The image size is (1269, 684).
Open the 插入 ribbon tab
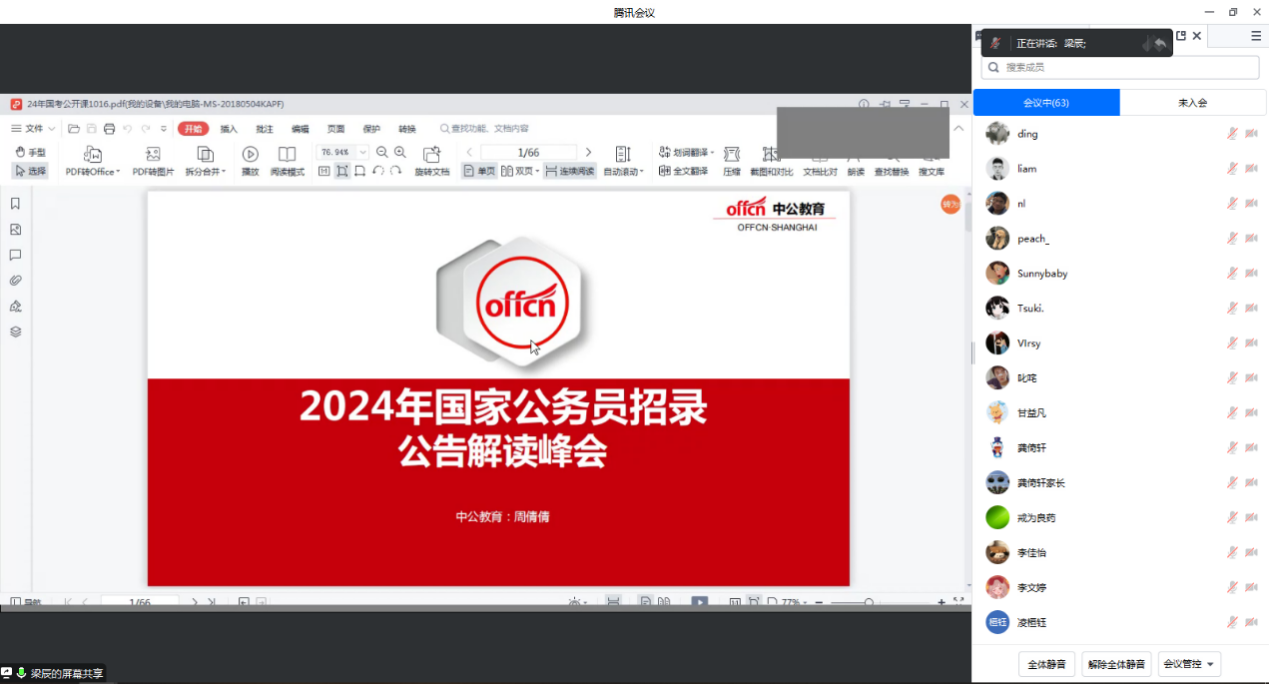[x=229, y=129]
